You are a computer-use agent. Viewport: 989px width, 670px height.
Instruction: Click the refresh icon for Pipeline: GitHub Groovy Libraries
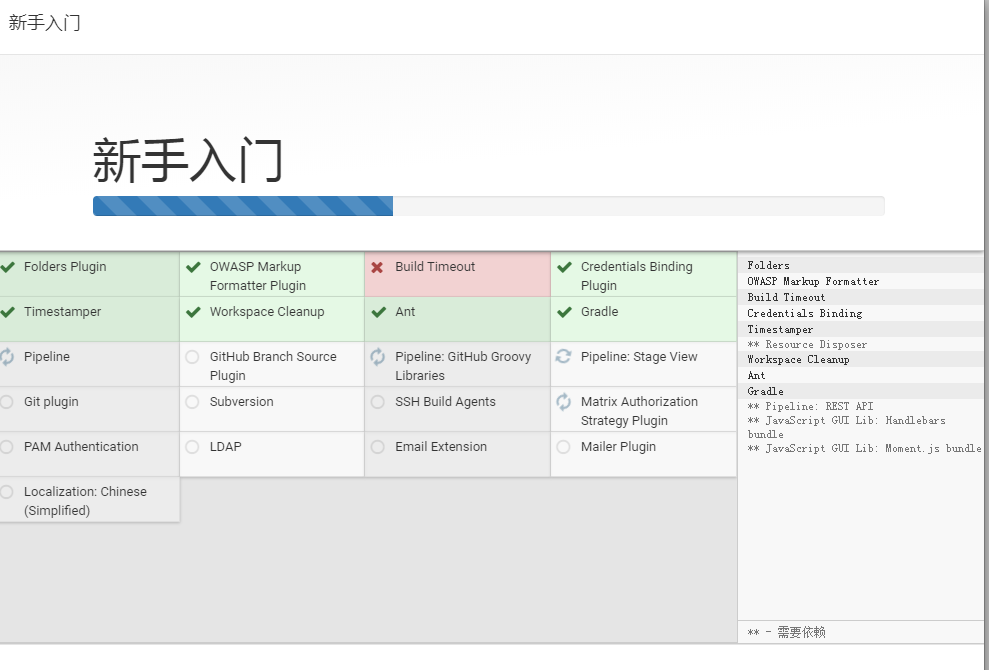[378, 357]
